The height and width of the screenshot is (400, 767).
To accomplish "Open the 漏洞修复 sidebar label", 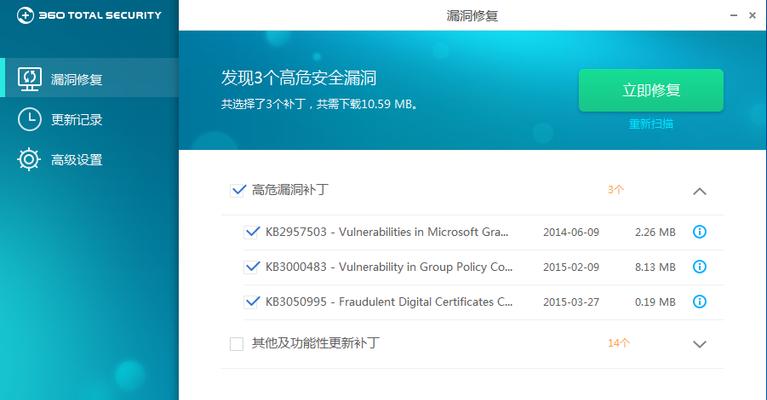I will click(77, 79).
